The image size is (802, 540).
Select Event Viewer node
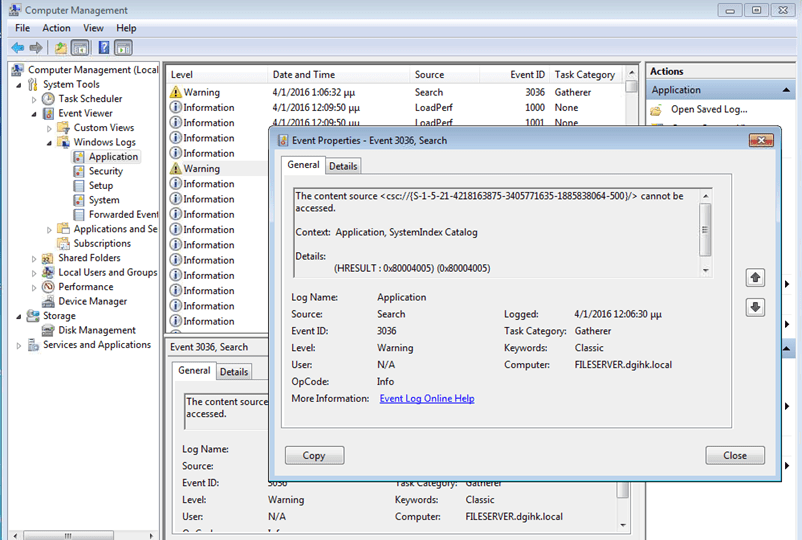point(85,113)
